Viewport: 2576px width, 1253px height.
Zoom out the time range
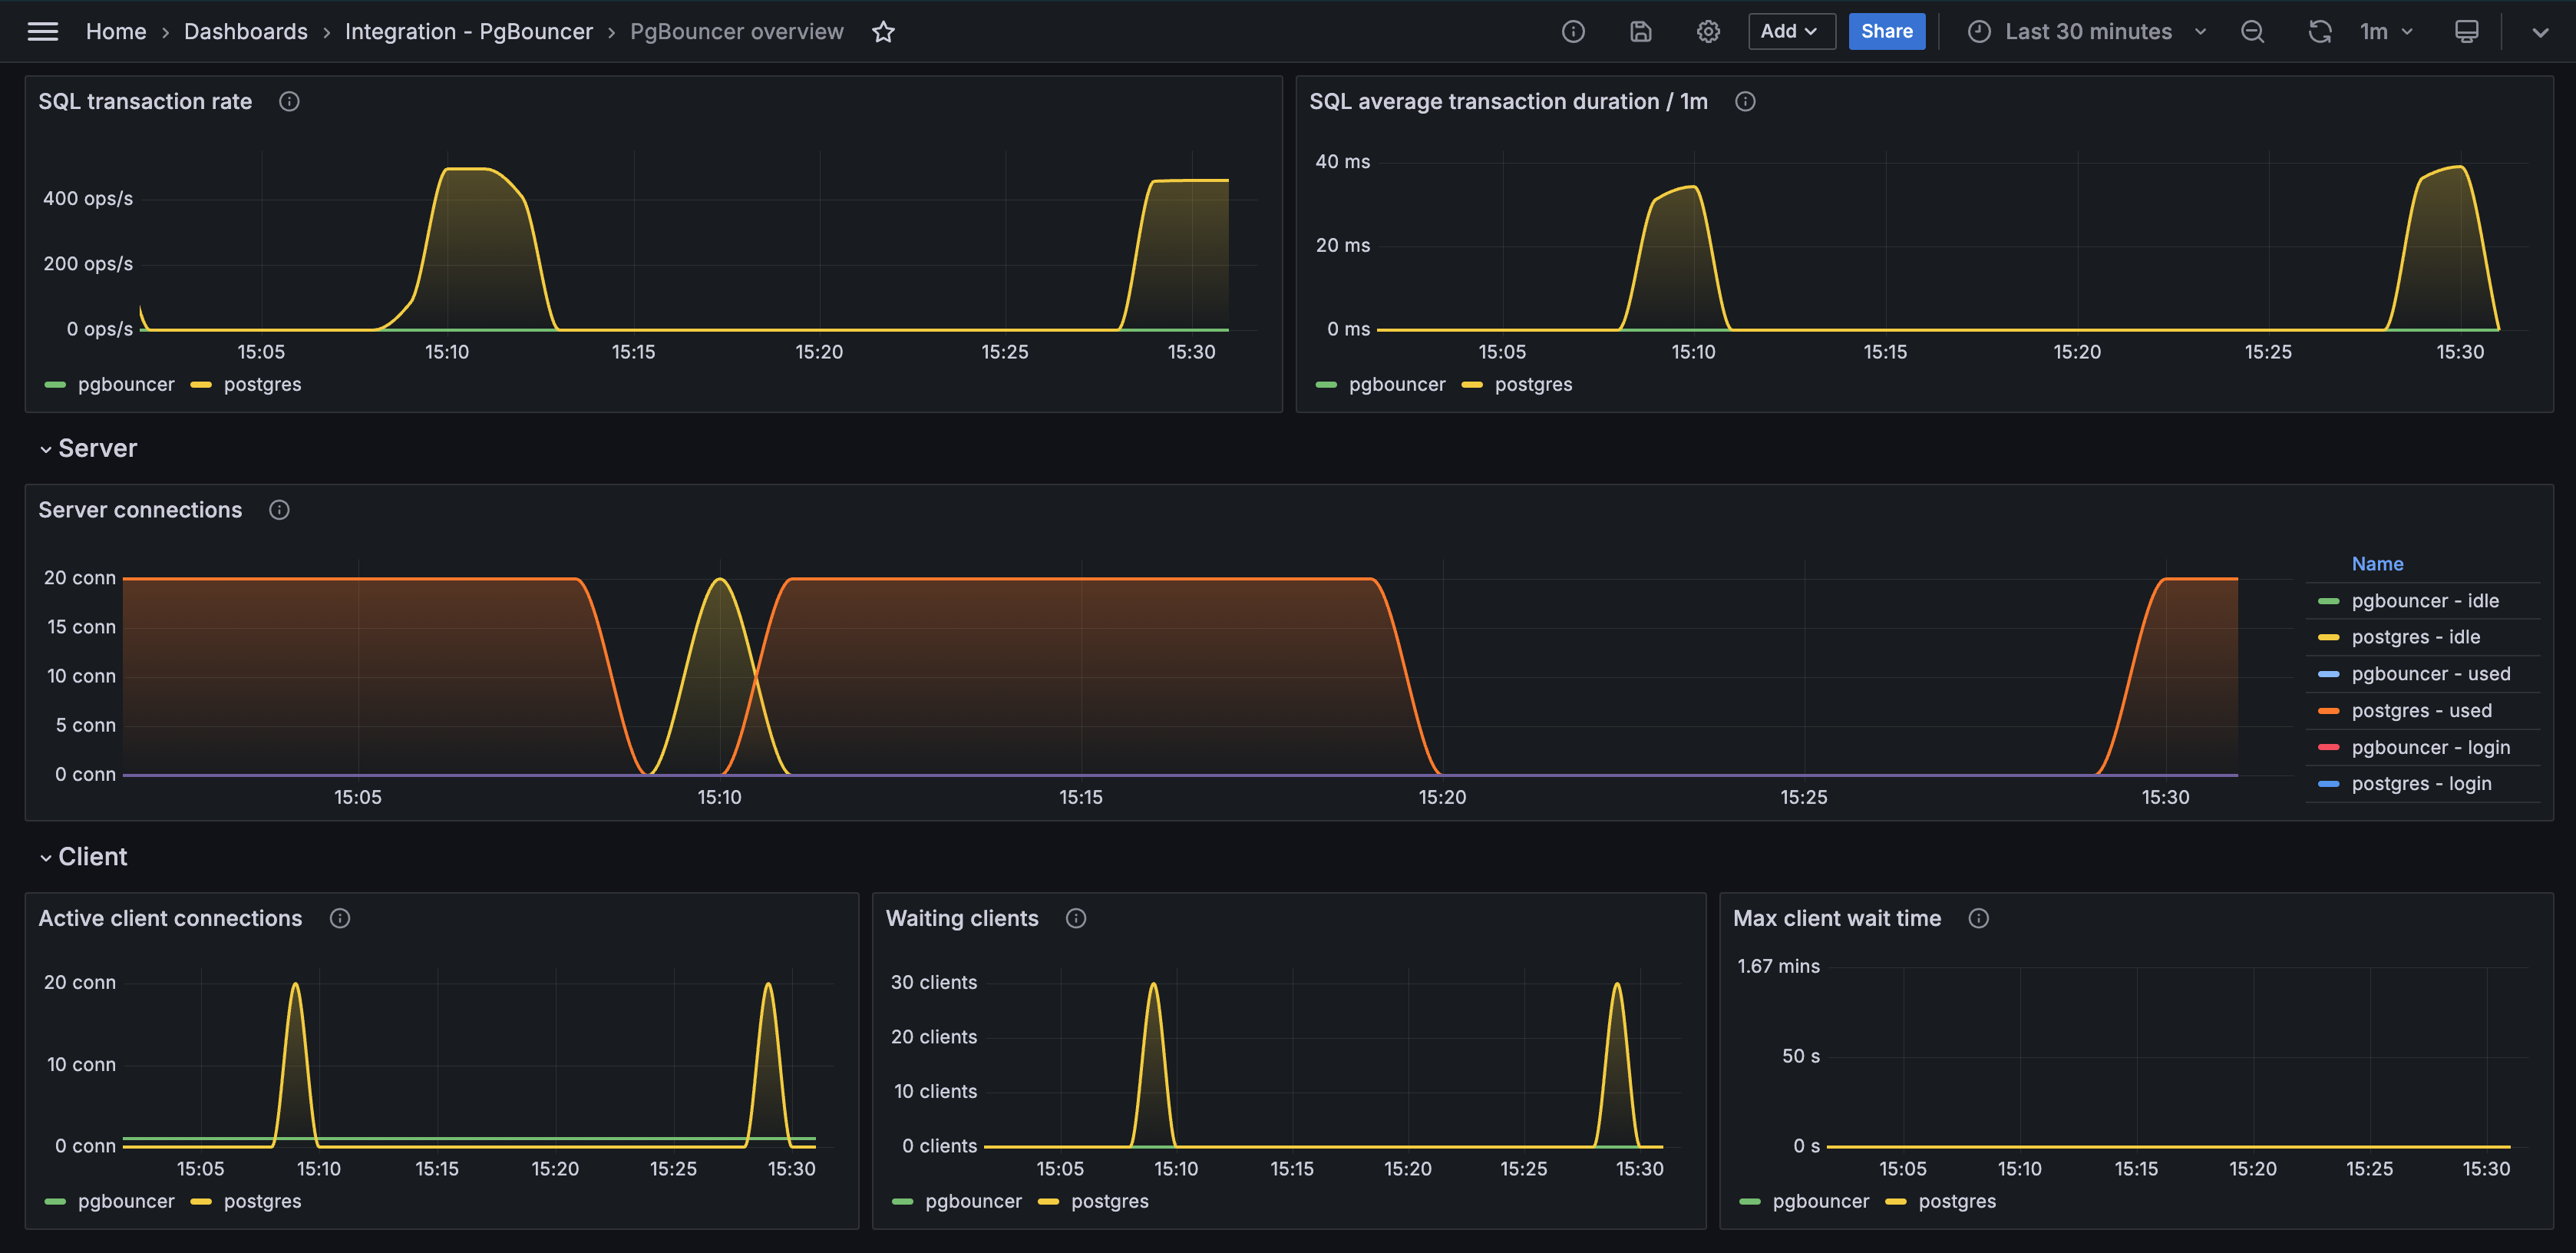pyautogui.click(x=2252, y=32)
